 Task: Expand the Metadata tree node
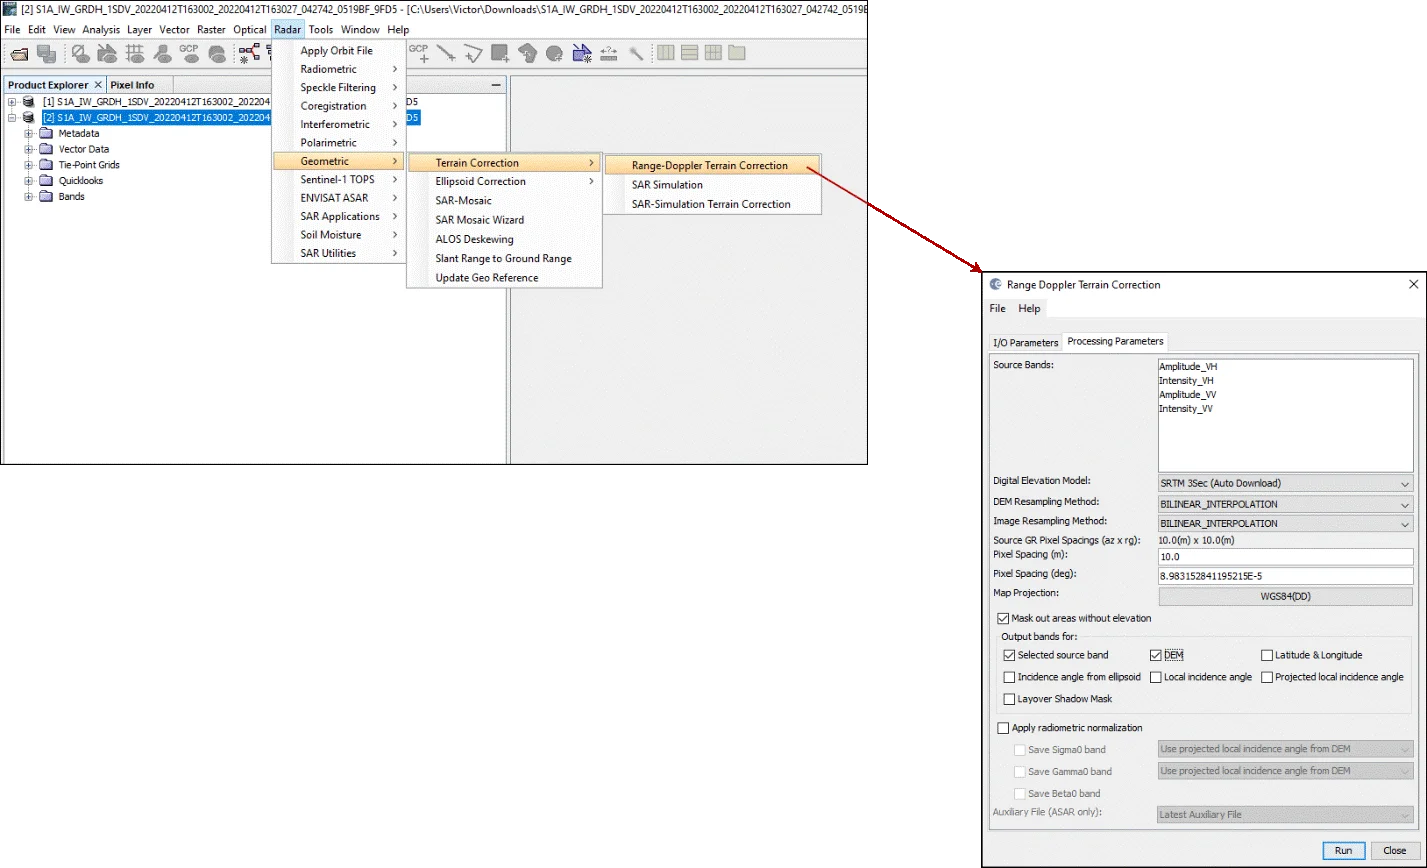pos(30,133)
